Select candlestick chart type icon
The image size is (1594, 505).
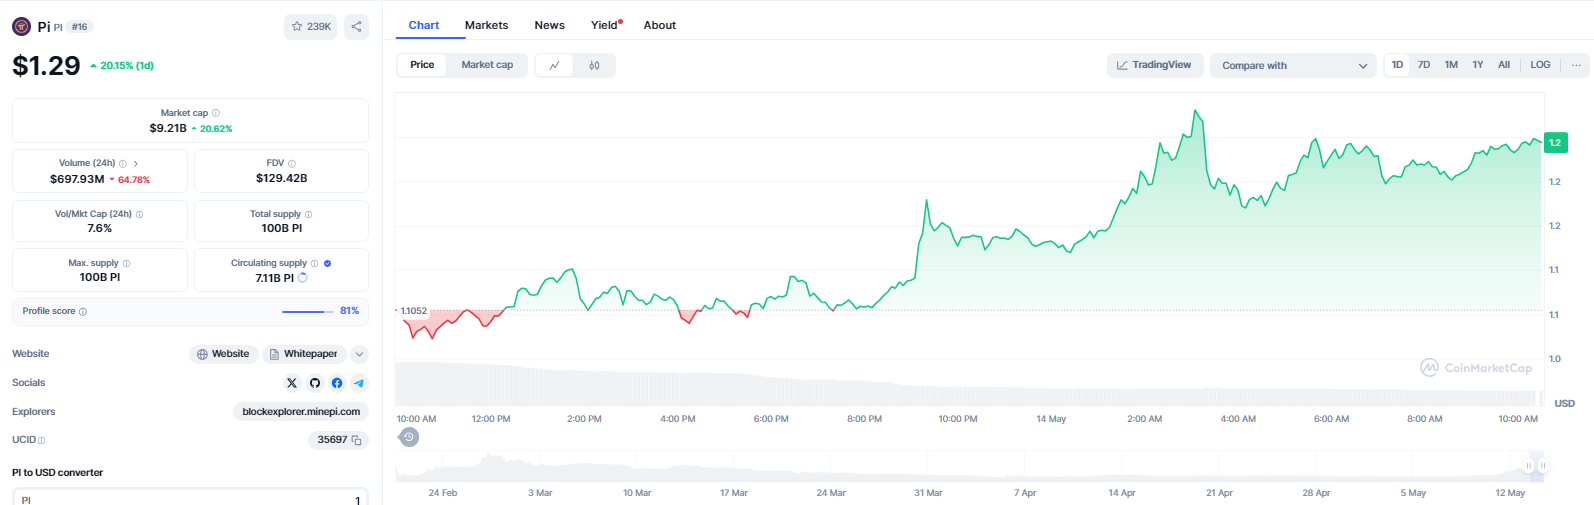[594, 65]
